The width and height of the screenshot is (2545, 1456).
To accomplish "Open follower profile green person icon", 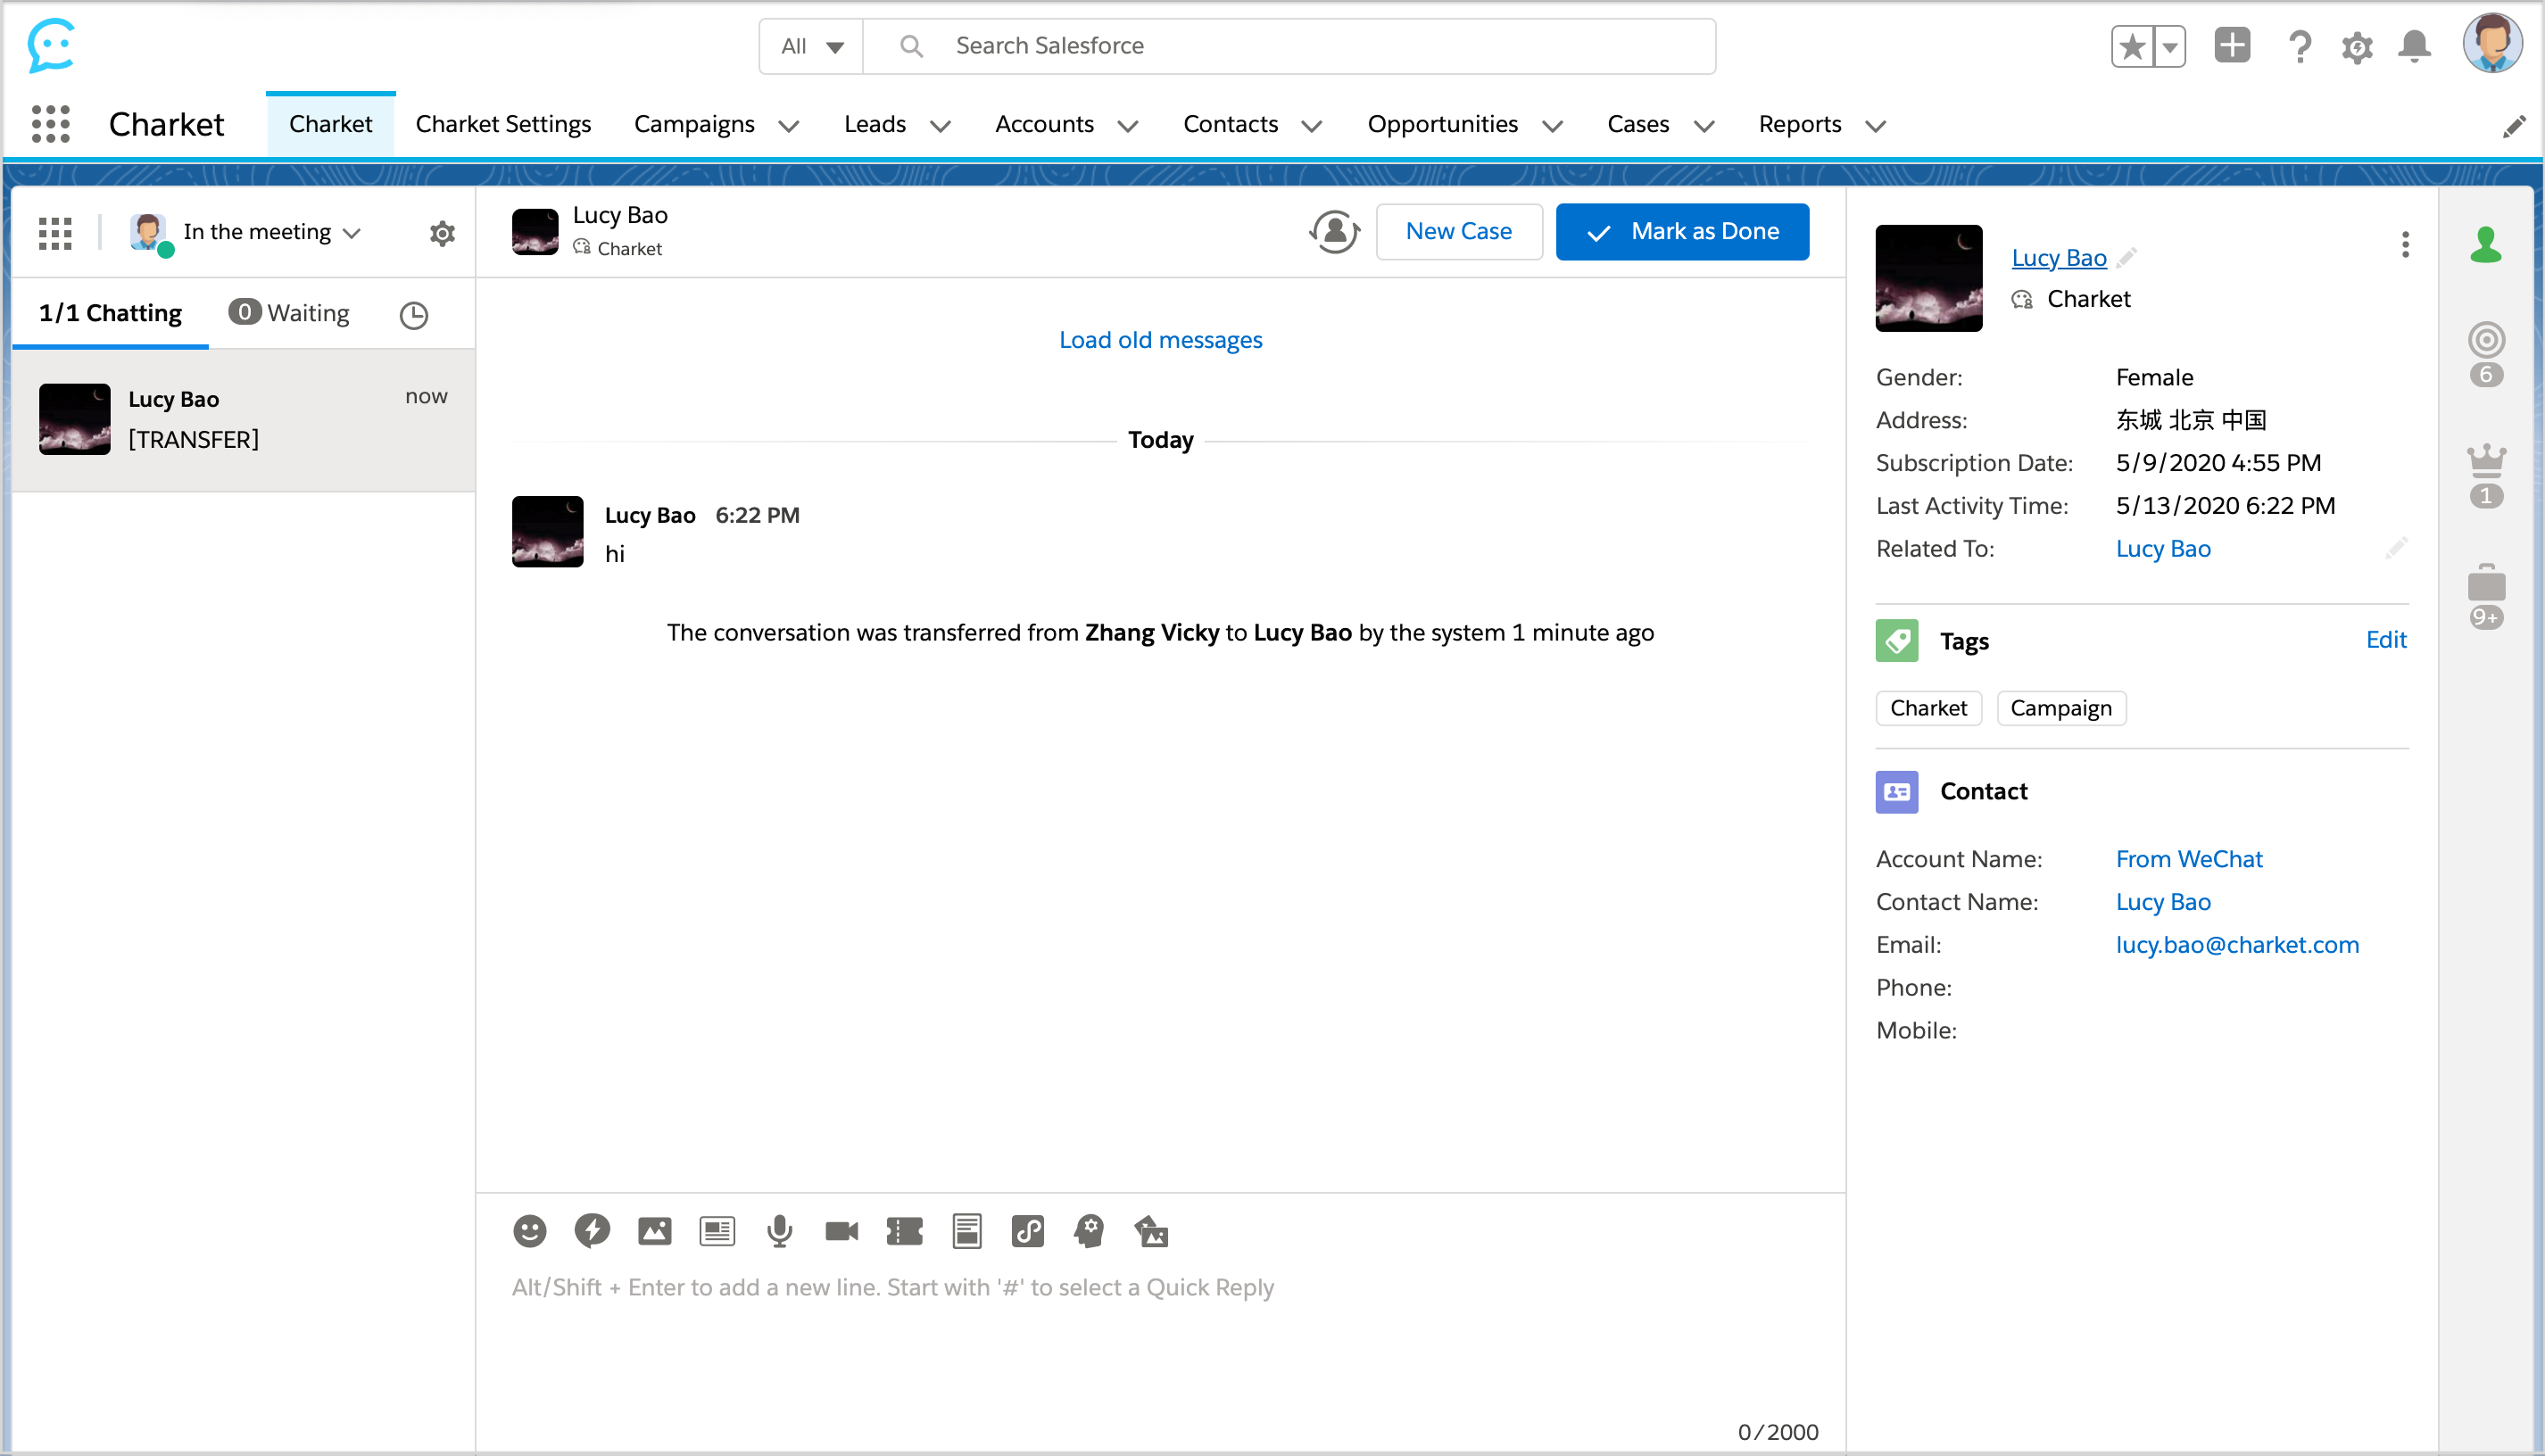I will pos(2485,245).
